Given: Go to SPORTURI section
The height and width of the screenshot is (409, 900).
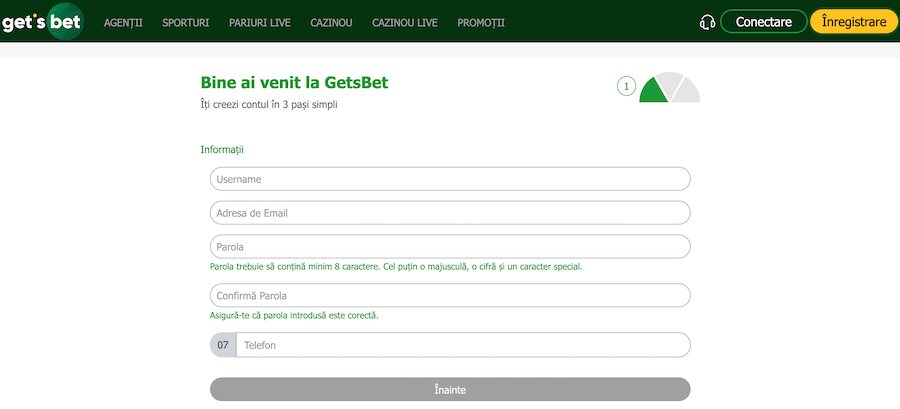Looking at the screenshot, I should pos(185,23).
